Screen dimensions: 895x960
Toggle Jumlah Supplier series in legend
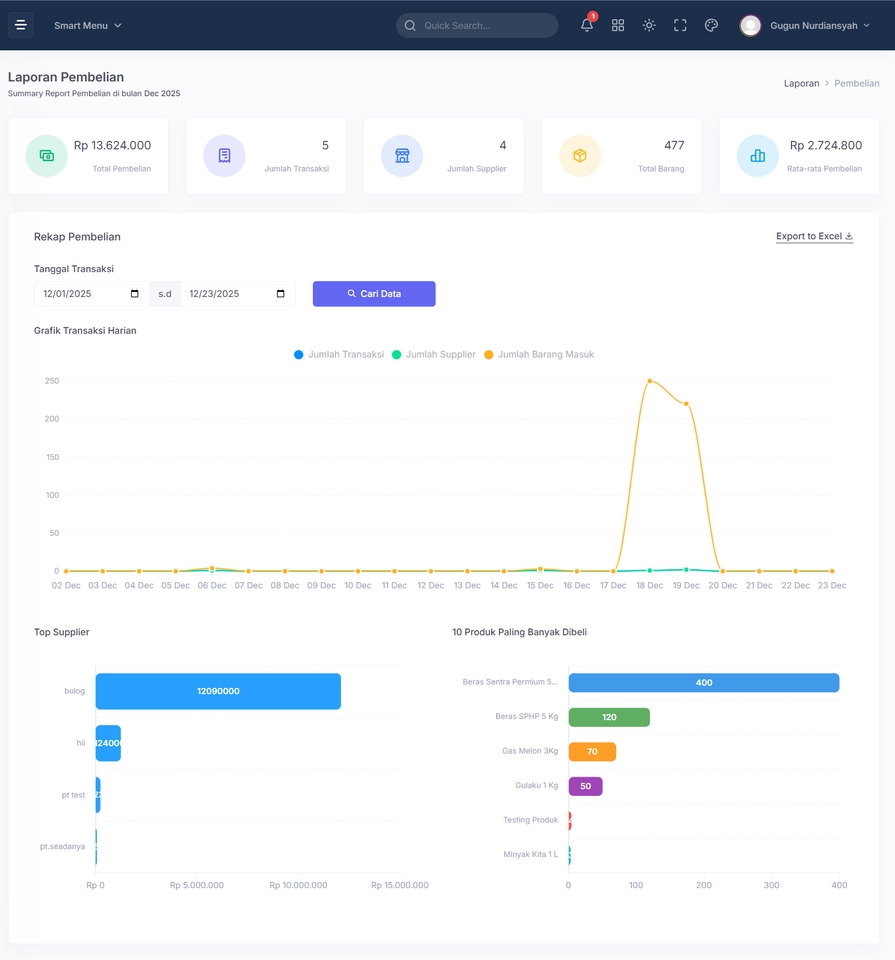(433, 354)
